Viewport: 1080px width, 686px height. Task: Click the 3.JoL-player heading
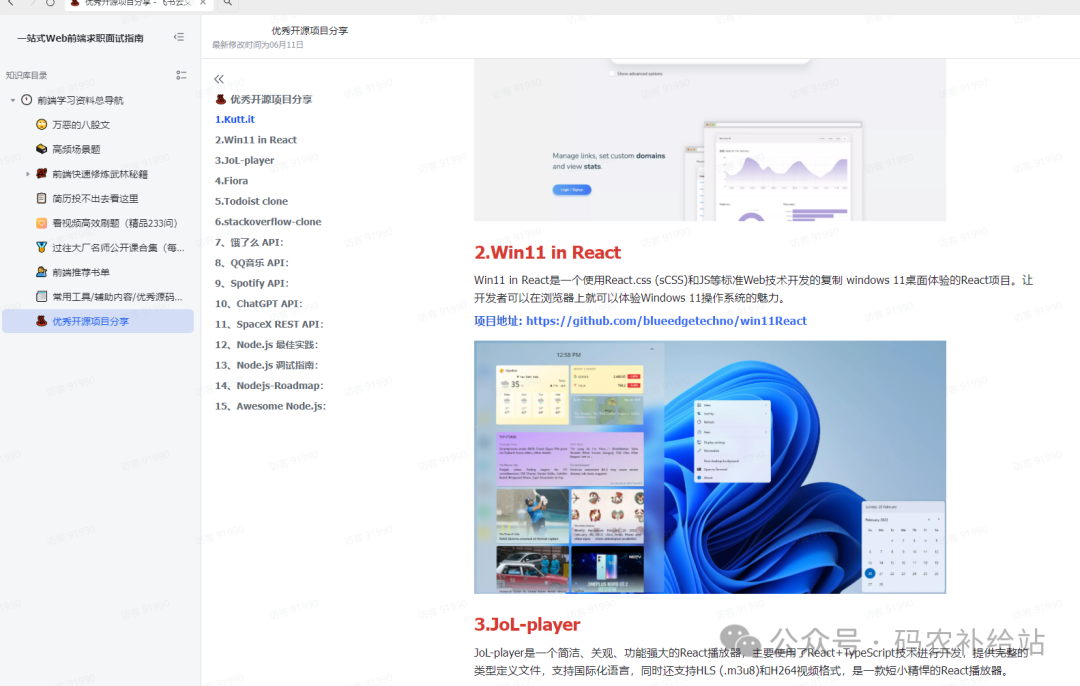pos(527,625)
